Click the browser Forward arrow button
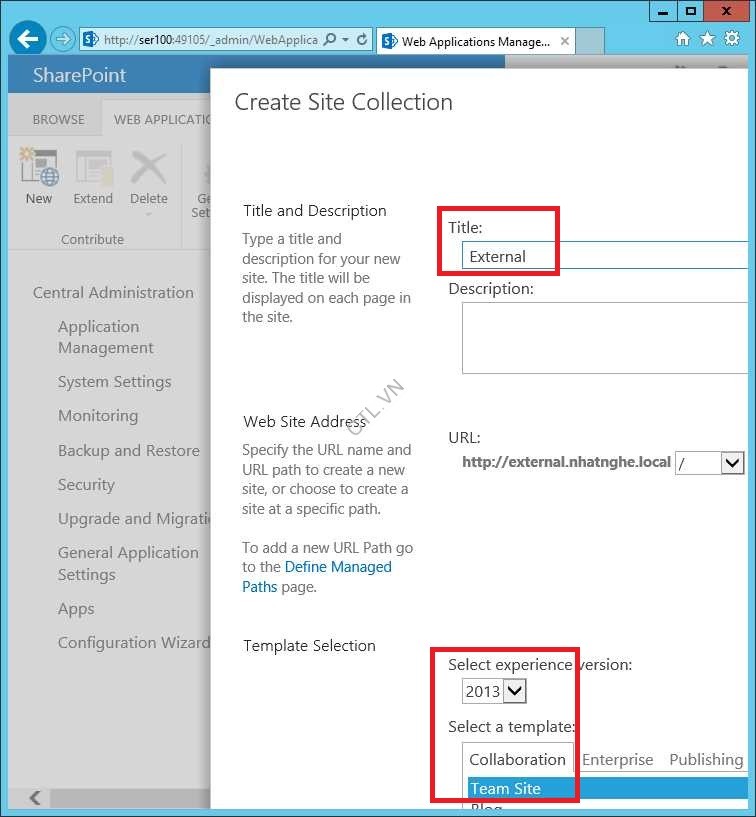The height and width of the screenshot is (817, 756). tap(63, 40)
